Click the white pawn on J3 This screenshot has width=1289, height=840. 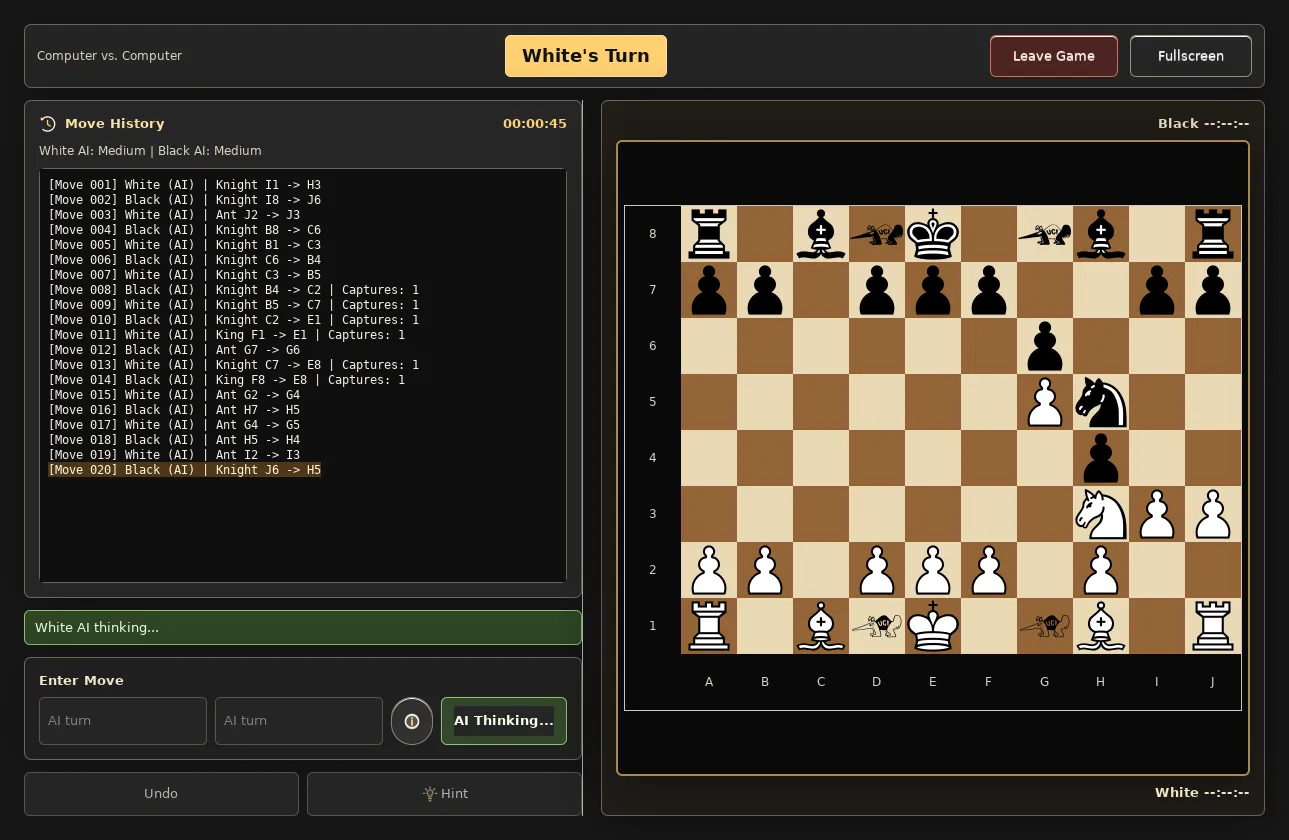[1213, 514]
